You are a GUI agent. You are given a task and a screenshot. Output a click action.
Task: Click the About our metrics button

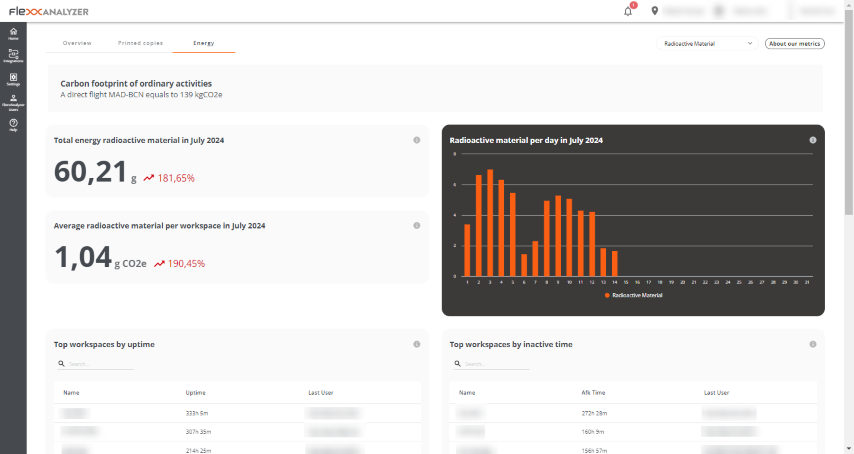point(795,44)
